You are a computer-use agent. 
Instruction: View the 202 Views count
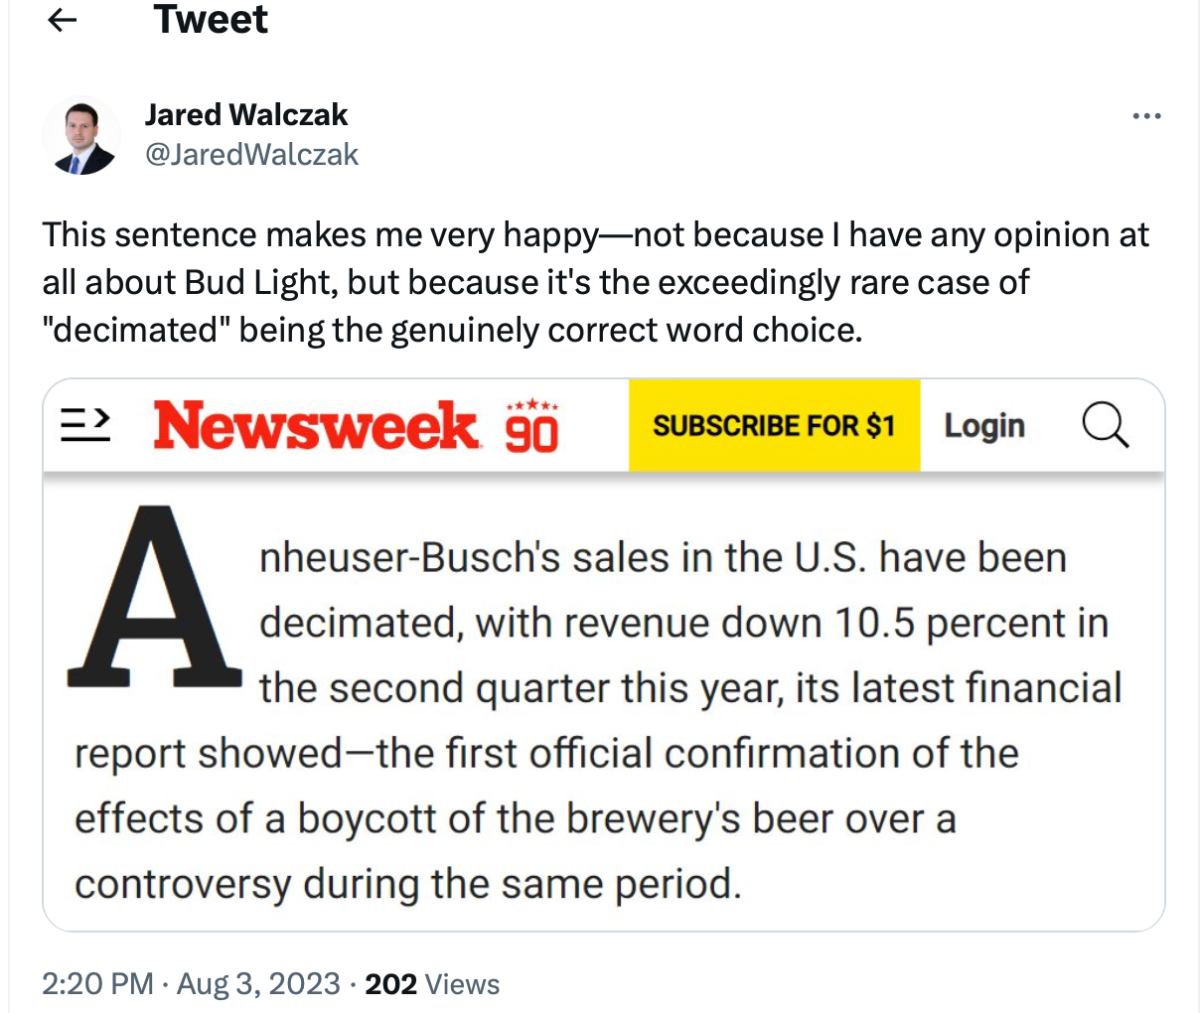pyautogui.click(x=432, y=984)
